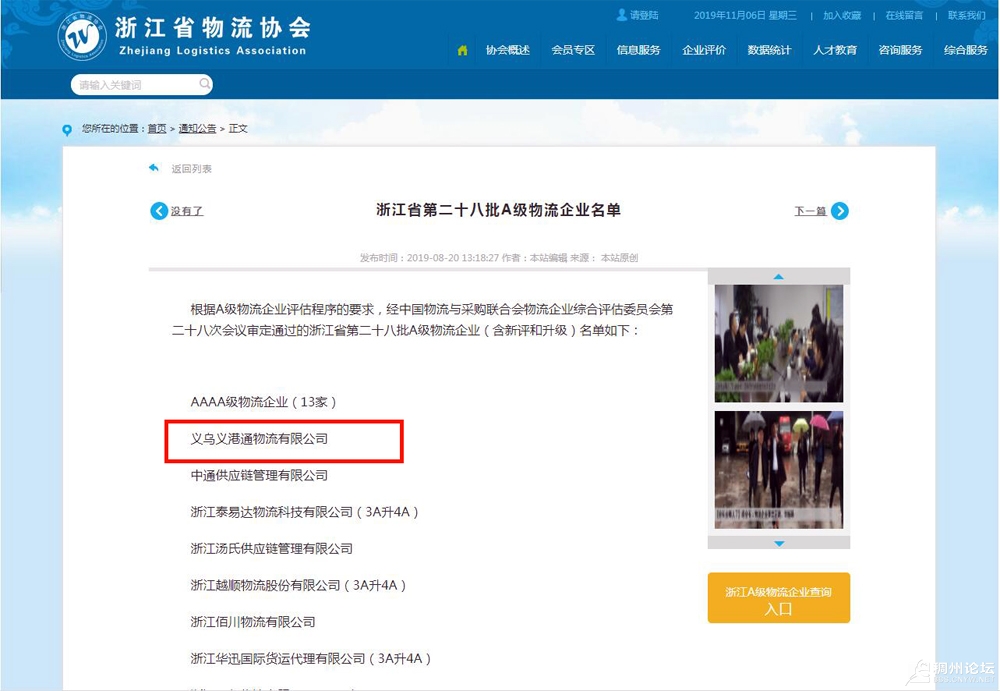1000x691 pixels.
Task: Open the 企业评价 menu
Action: pyautogui.click(x=704, y=50)
